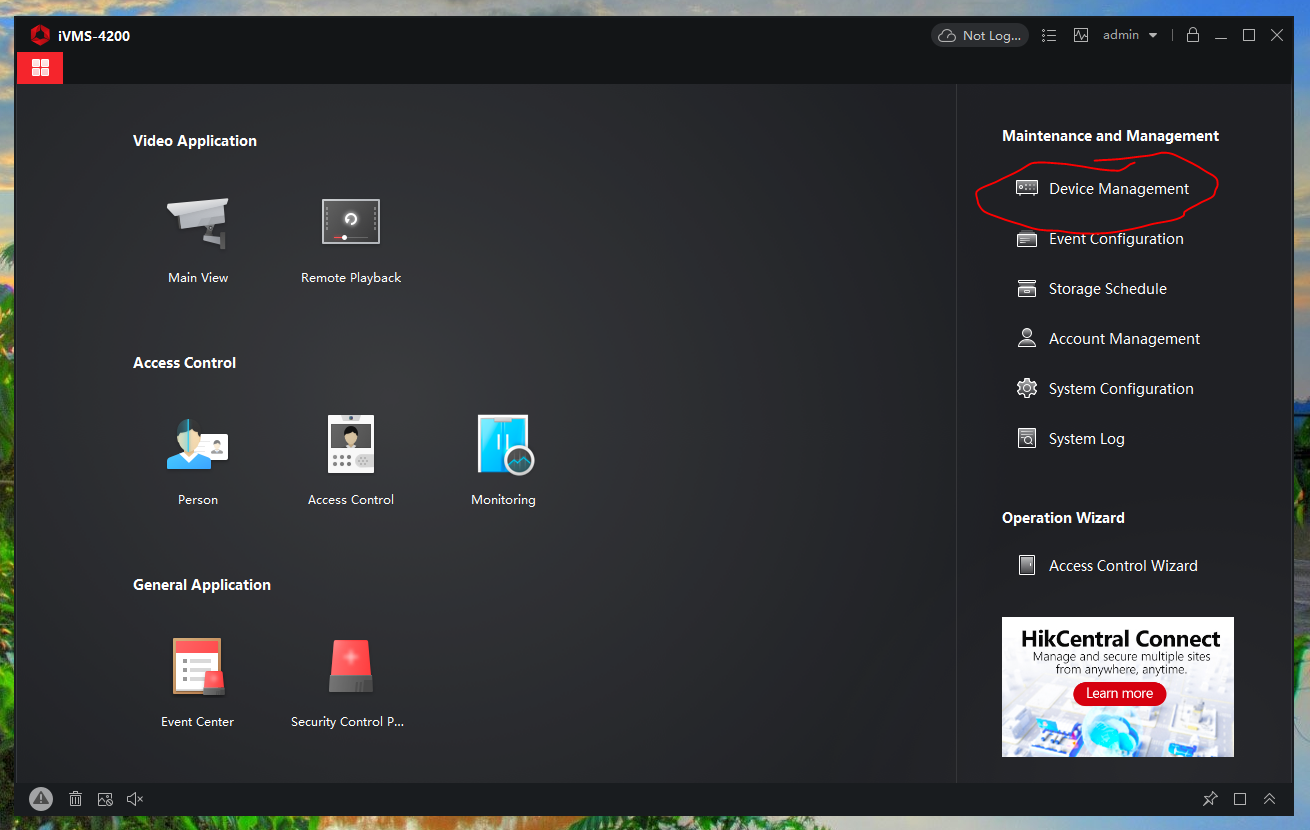Open the Access Control module icon
Screen dimensions: 1310x830
(351, 444)
